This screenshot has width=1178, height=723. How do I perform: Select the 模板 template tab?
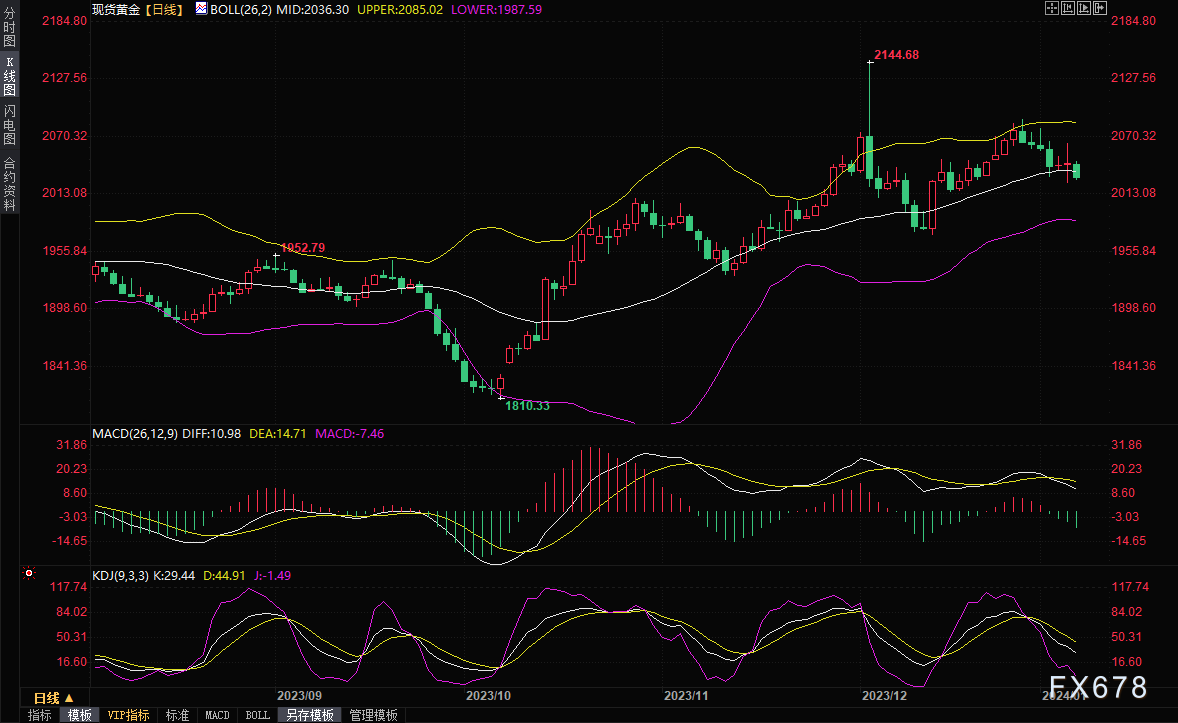80,715
